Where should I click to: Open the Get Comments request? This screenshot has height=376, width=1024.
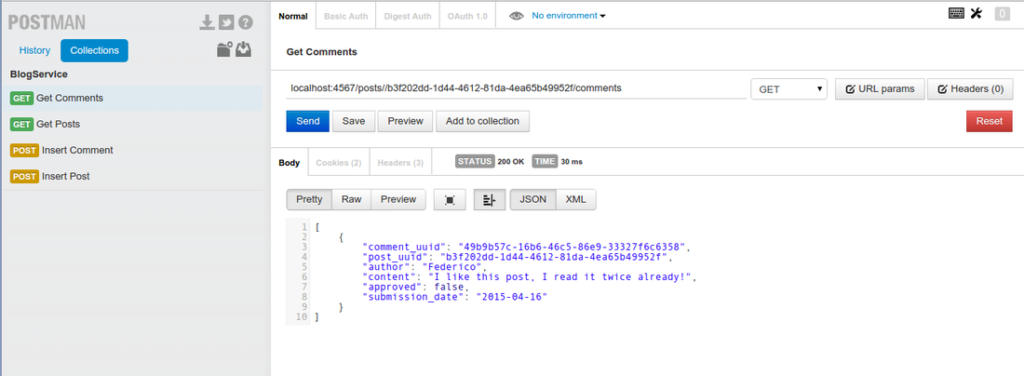coord(133,98)
